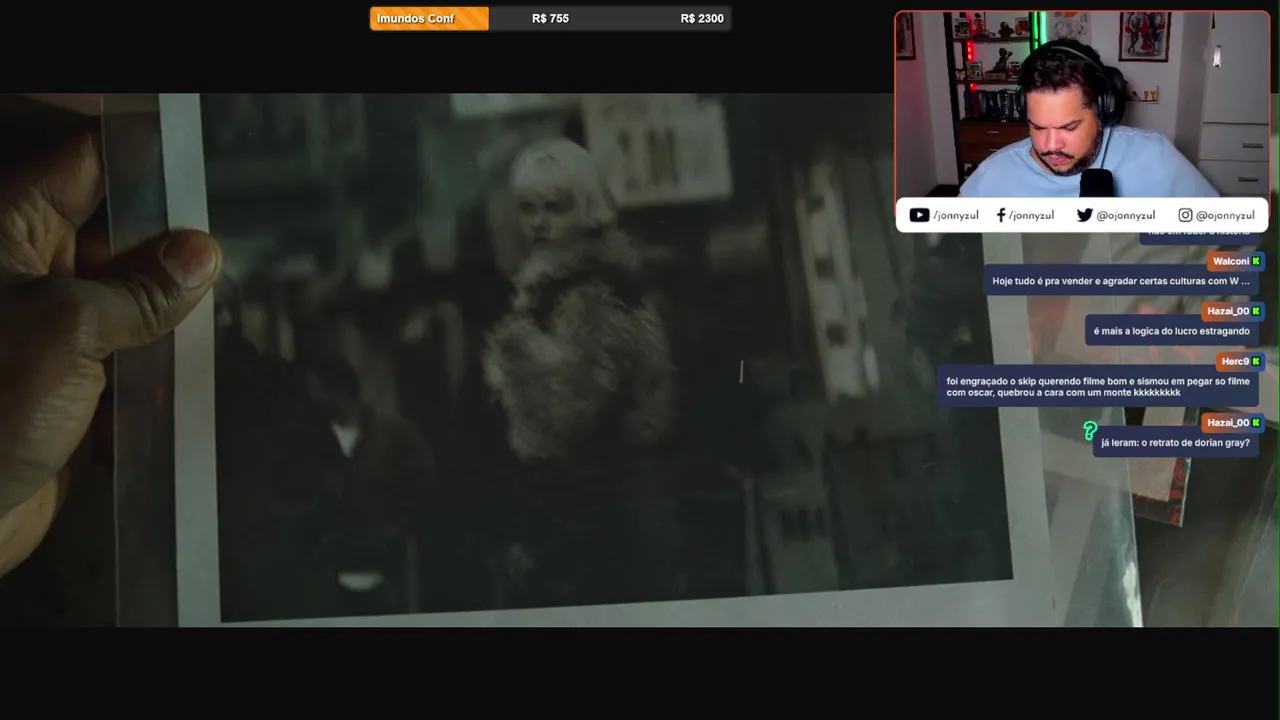Click the /jonnyzul handle next to the YouTube logo
The height and width of the screenshot is (720, 1280).
(x=957, y=215)
